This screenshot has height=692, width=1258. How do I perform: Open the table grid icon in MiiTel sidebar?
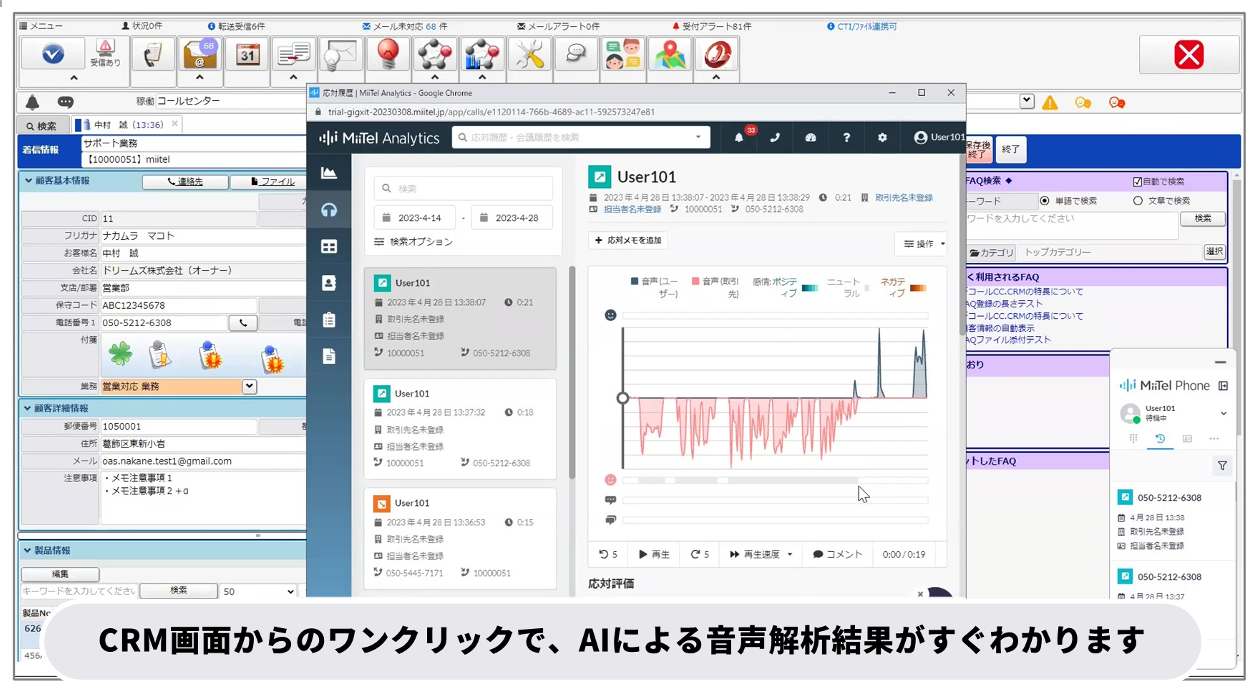point(328,246)
